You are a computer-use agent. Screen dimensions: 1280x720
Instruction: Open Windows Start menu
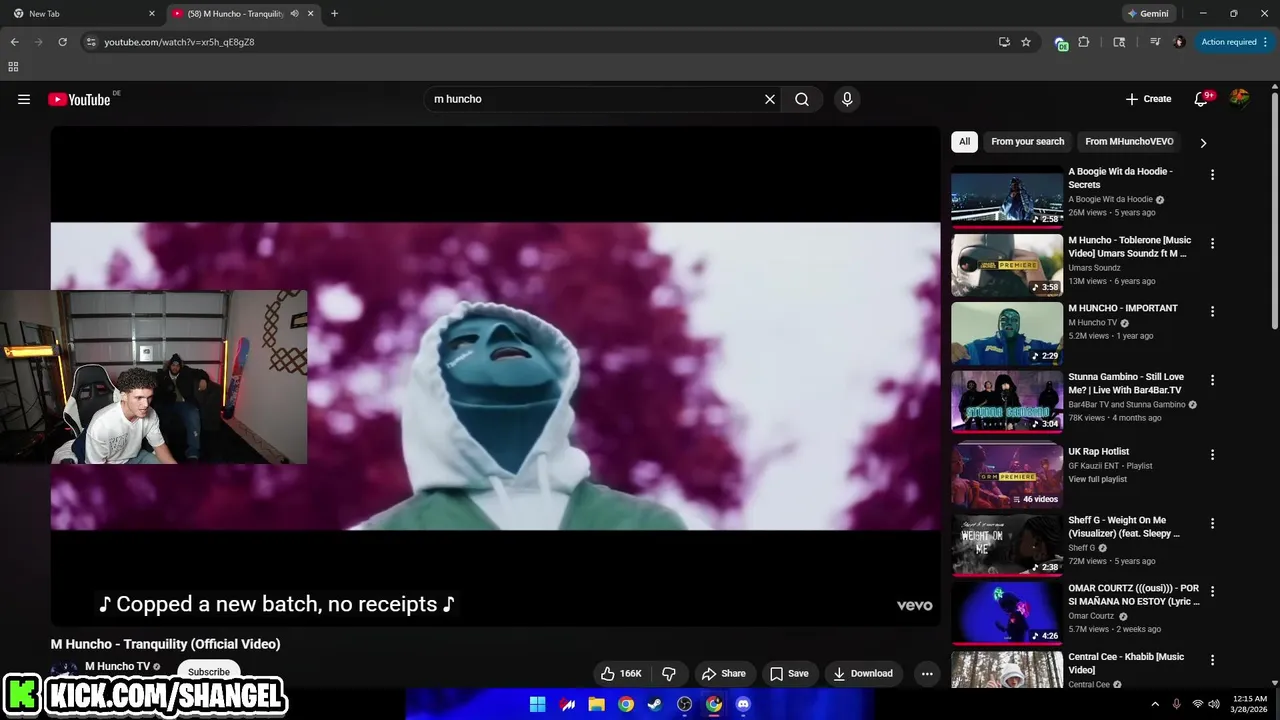(x=537, y=704)
